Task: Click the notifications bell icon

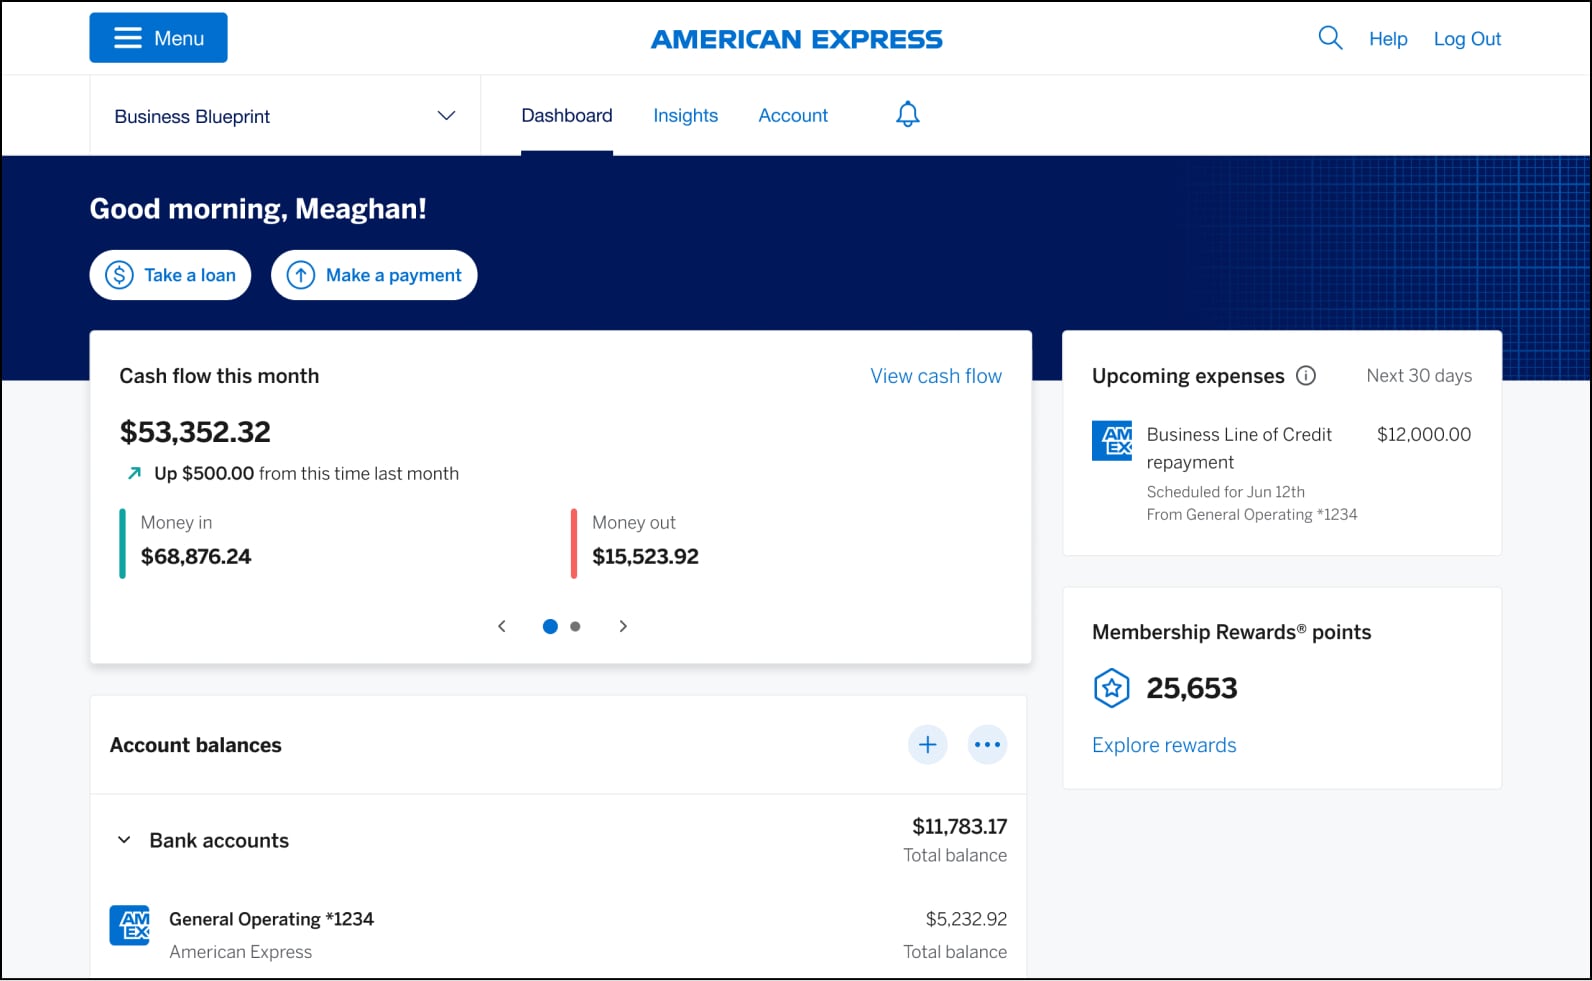Action: click(907, 114)
